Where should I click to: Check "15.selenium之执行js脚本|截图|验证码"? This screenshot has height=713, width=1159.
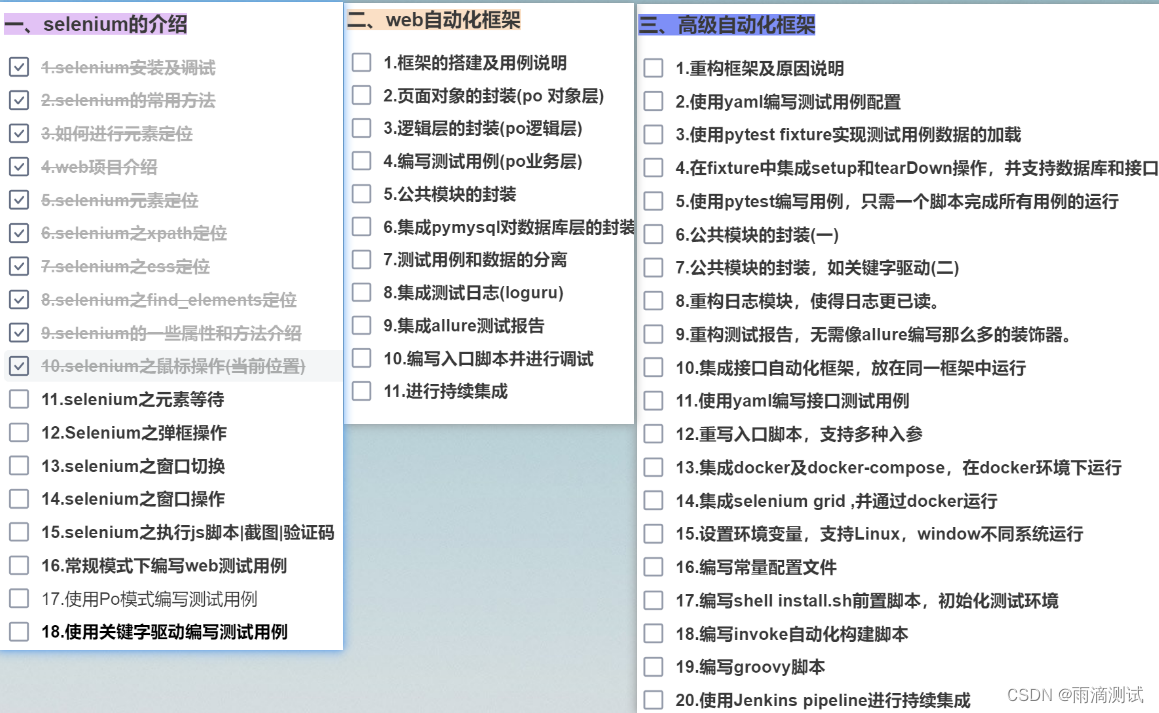click(18, 533)
